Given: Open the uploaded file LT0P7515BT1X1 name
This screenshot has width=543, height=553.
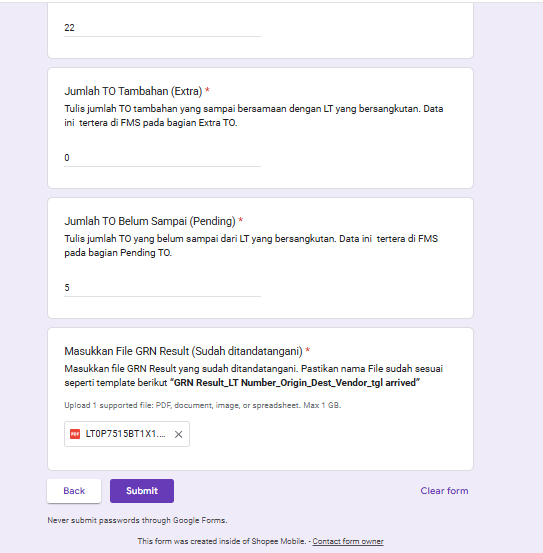Looking at the screenshot, I should tap(126, 434).
